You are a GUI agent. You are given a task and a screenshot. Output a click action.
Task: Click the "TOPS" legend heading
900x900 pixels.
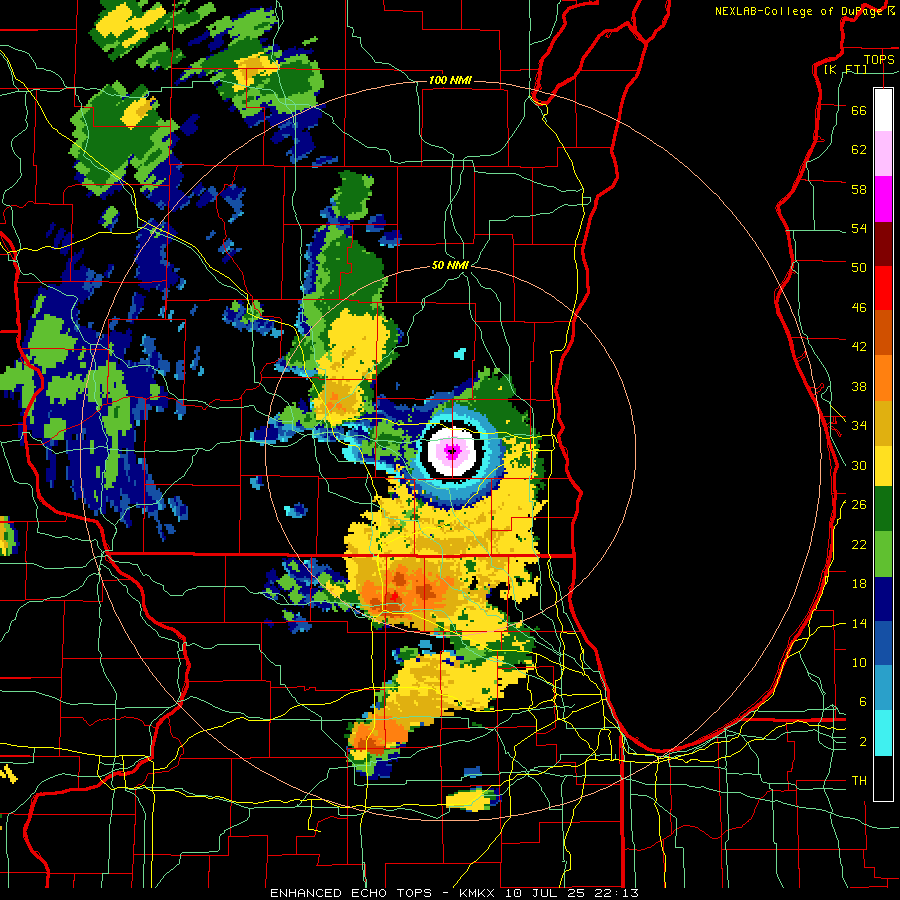(879, 59)
